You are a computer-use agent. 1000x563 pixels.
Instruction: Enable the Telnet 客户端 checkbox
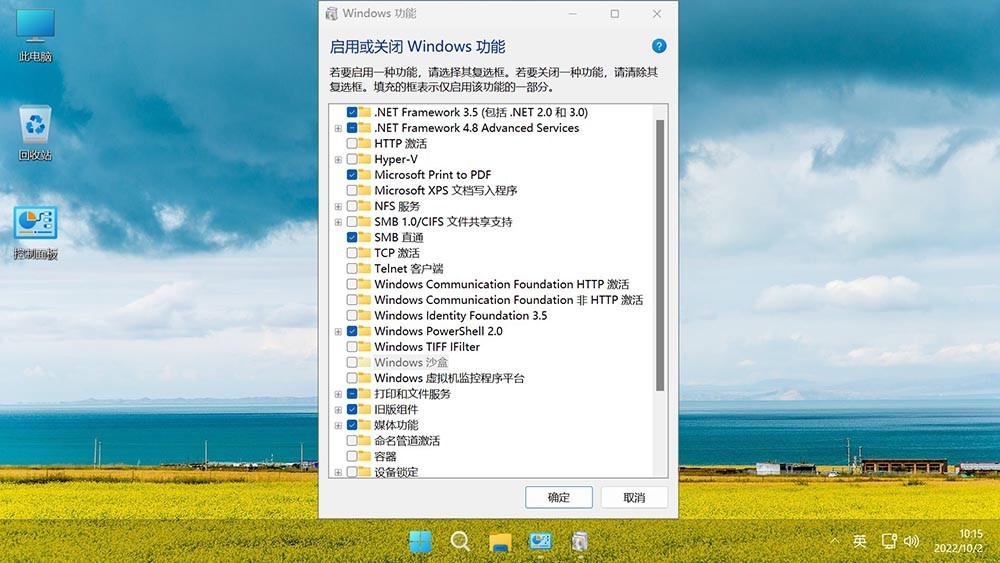[x=351, y=268]
